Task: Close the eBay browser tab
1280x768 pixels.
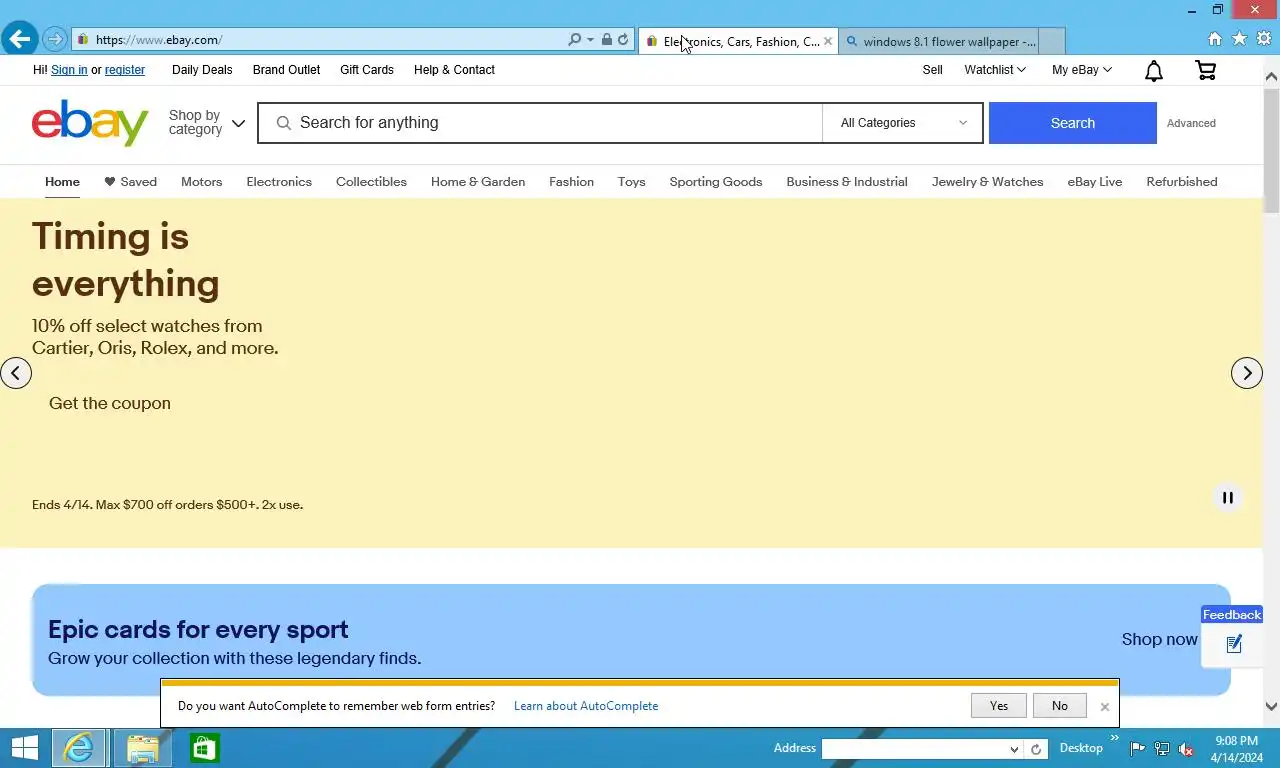Action: point(827,41)
